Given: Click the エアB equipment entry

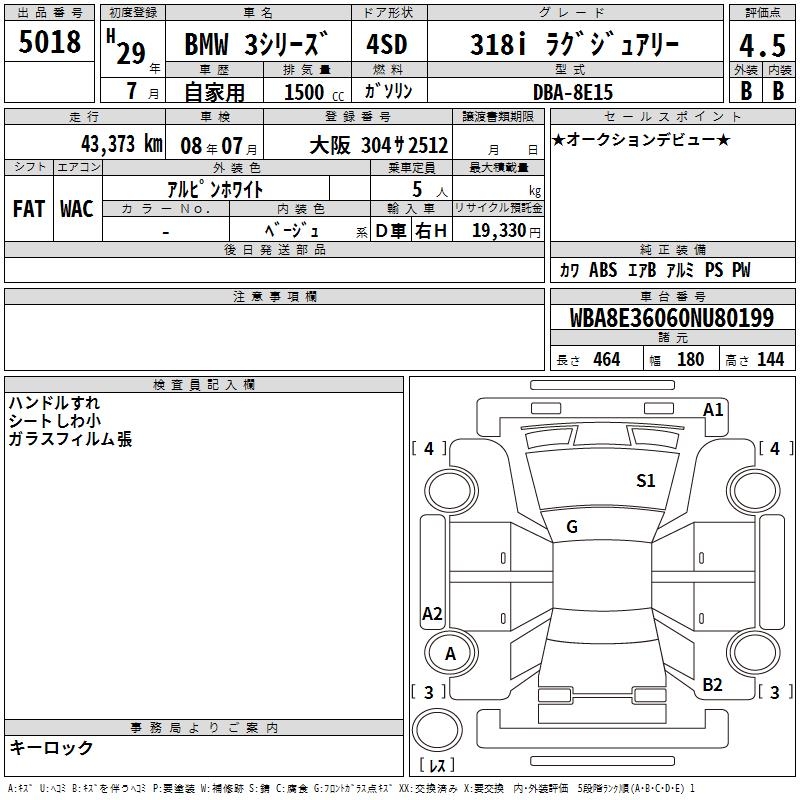Looking at the screenshot, I should (642, 270).
